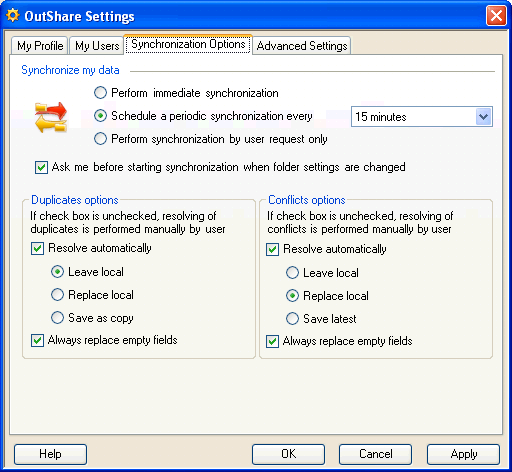This screenshot has height=472, width=512.
Task: Disable Always replace empty fields in Conflicts
Action: tap(272, 341)
